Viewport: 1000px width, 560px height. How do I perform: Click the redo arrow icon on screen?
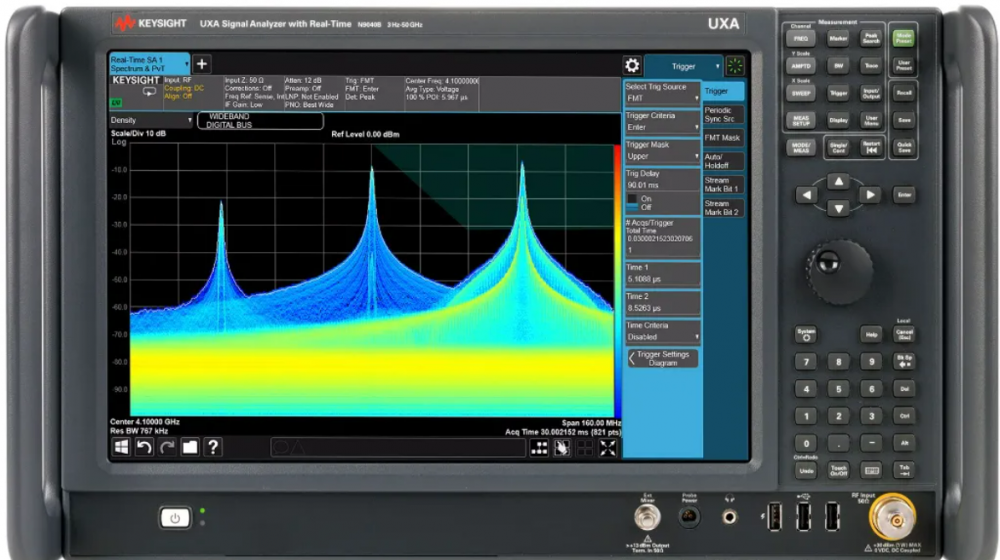point(167,447)
